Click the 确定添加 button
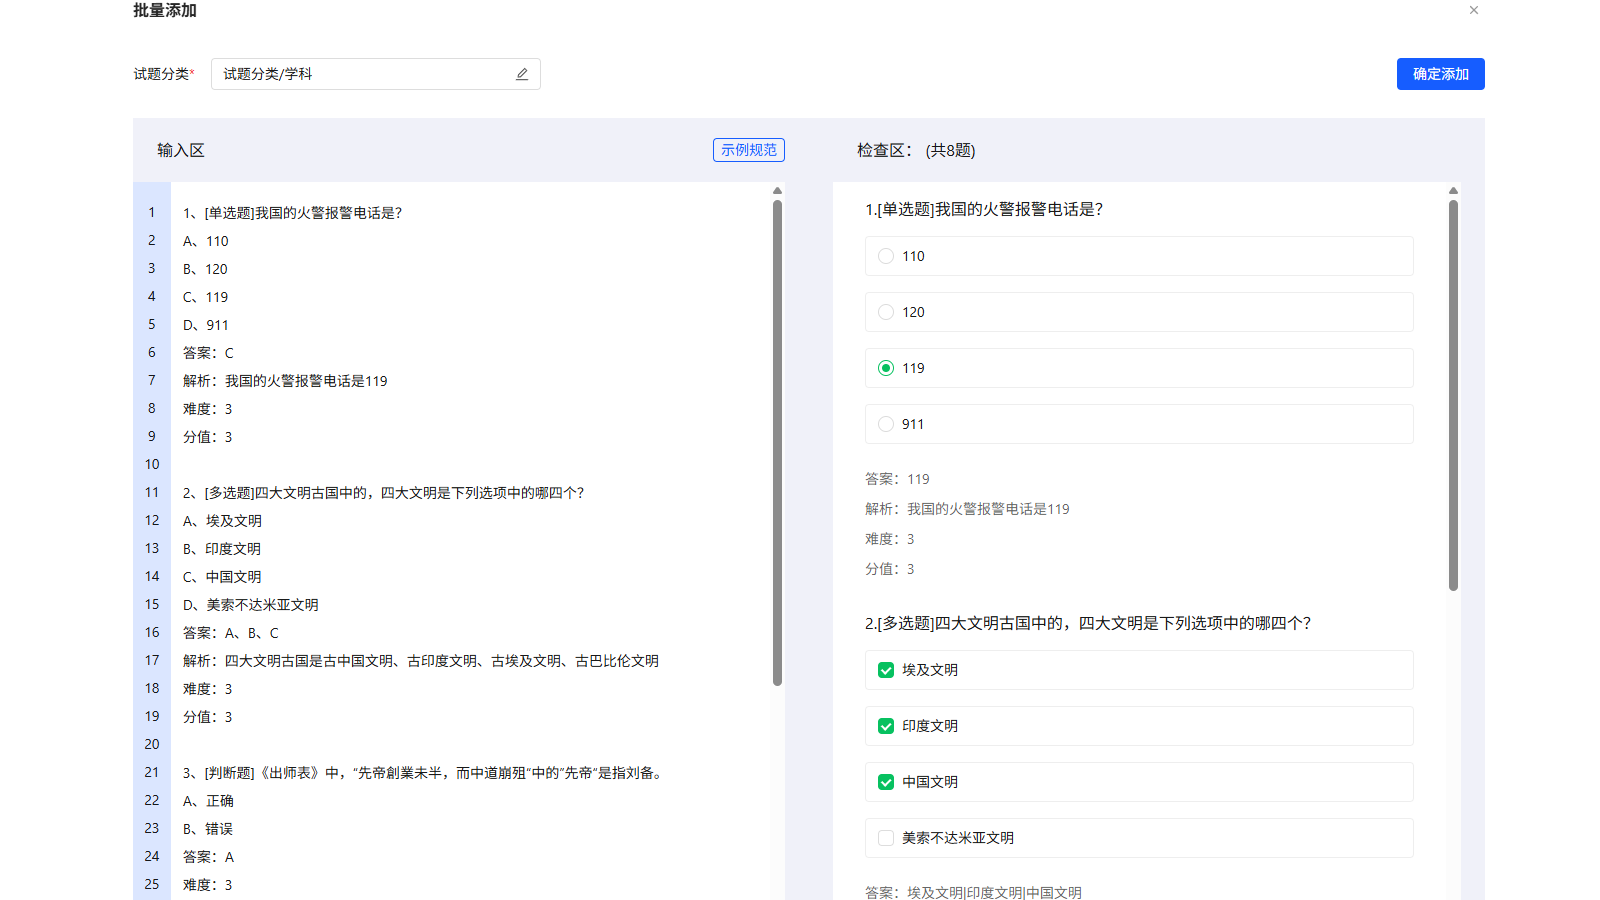Image resolution: width=1600 pixels, height=900 pixels. pyautogui.click(x=1440, y=74)
